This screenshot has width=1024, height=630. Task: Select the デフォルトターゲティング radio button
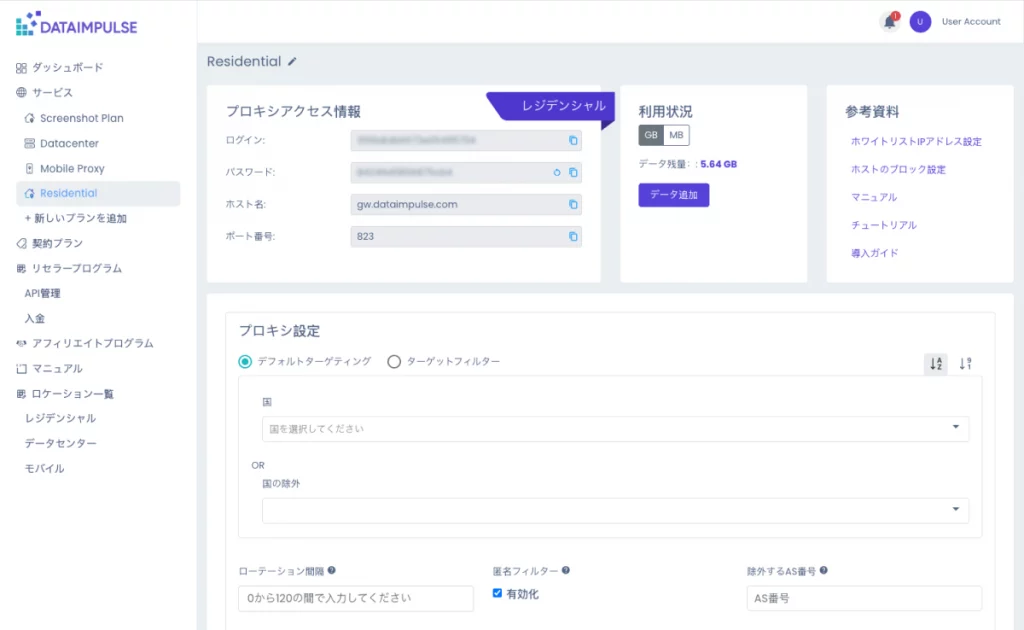point(246,362)
